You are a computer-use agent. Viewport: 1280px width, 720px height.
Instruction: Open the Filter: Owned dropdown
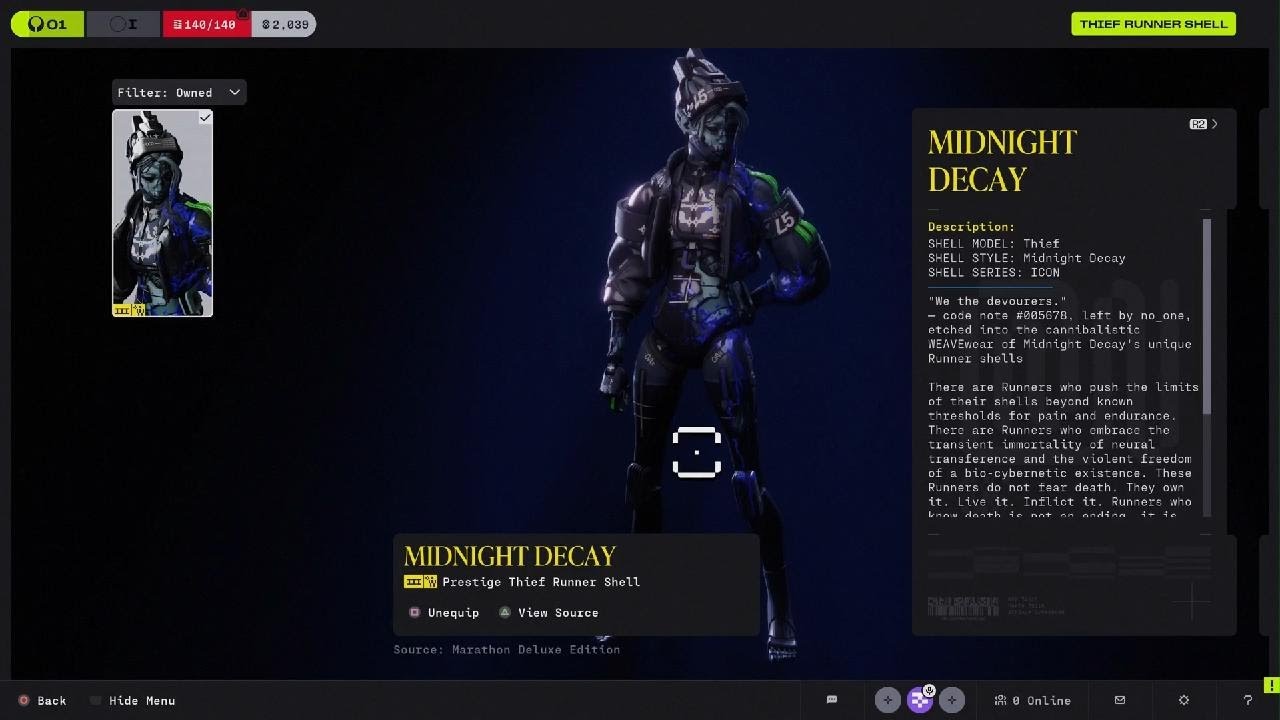[x=179, y=92]
